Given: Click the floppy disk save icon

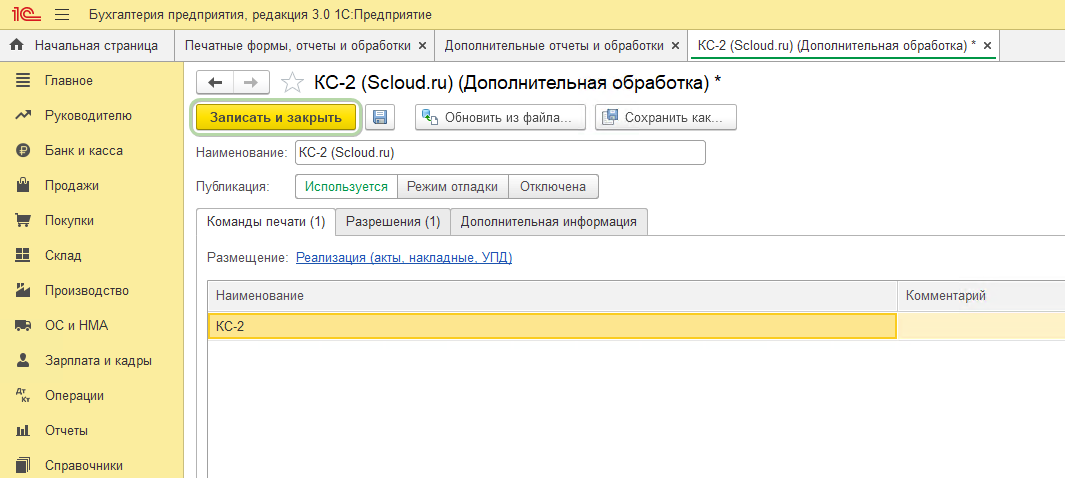Looking at the screenshot, I should click(380, 117).
